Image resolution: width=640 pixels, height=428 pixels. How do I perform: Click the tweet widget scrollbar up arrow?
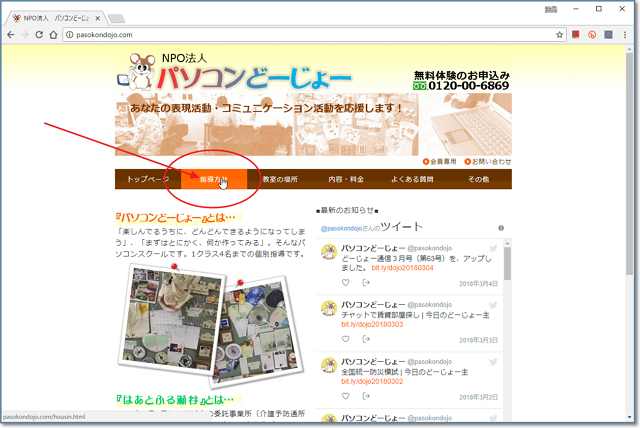click(x=507, y=243)
